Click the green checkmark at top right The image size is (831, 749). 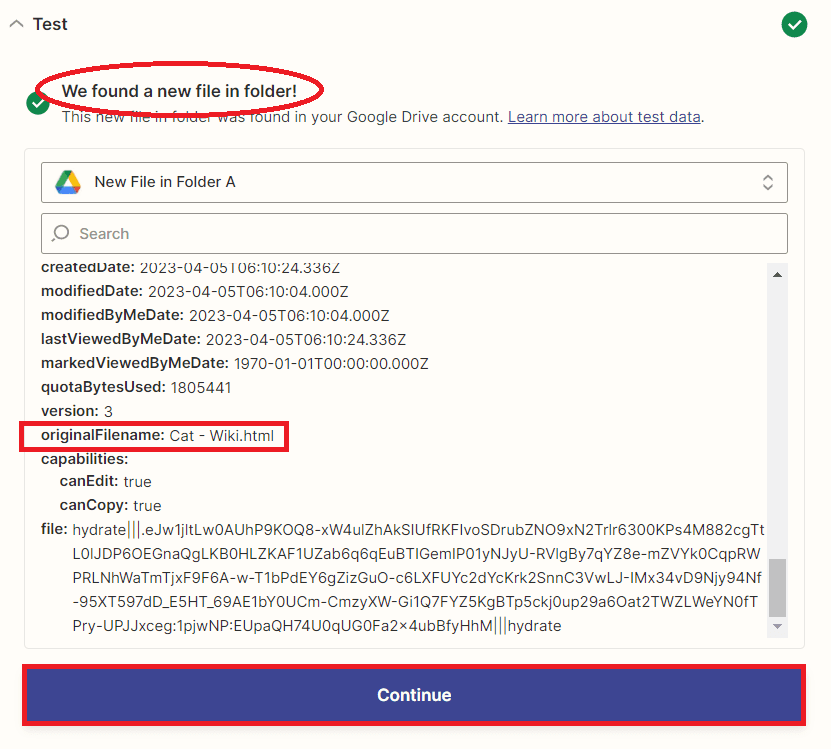point(794,24)
